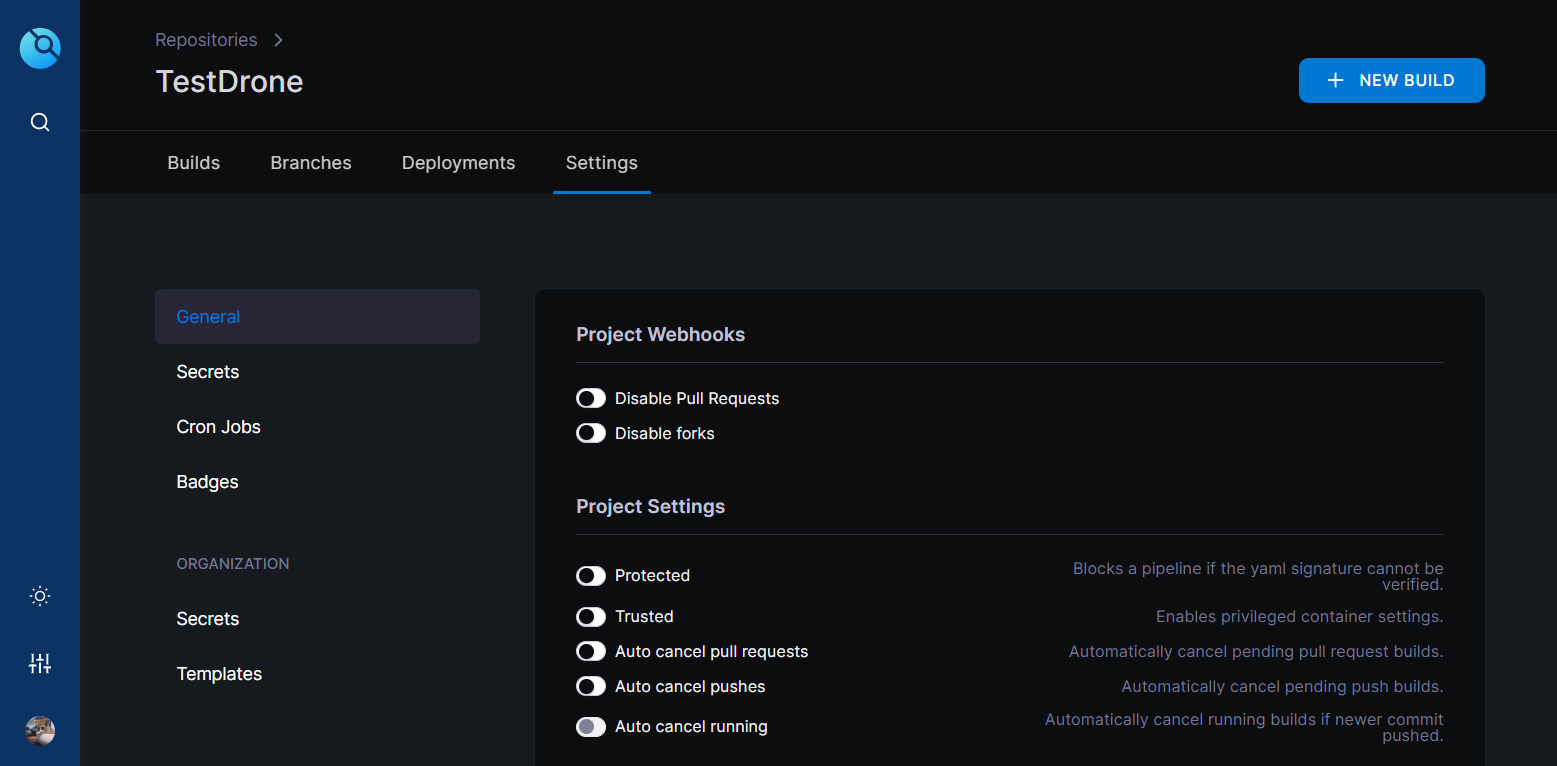Click the Drone logo icon

(x=40, y=48)
